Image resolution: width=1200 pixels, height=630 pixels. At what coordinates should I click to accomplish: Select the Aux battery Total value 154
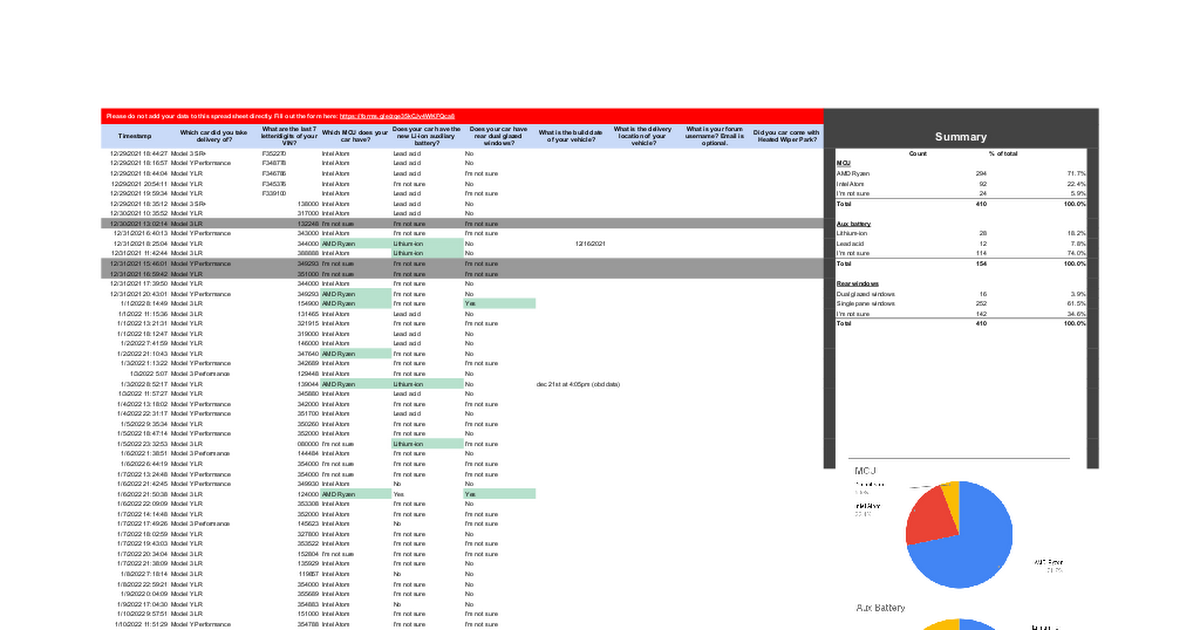pos(980,264)
